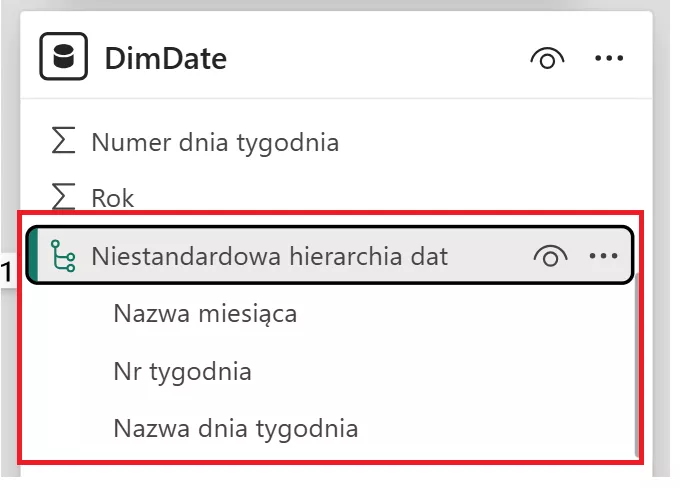Hide Niestandardowa hierarchia dat with eye icon
The image size is (680, 488).
[549, 256]
